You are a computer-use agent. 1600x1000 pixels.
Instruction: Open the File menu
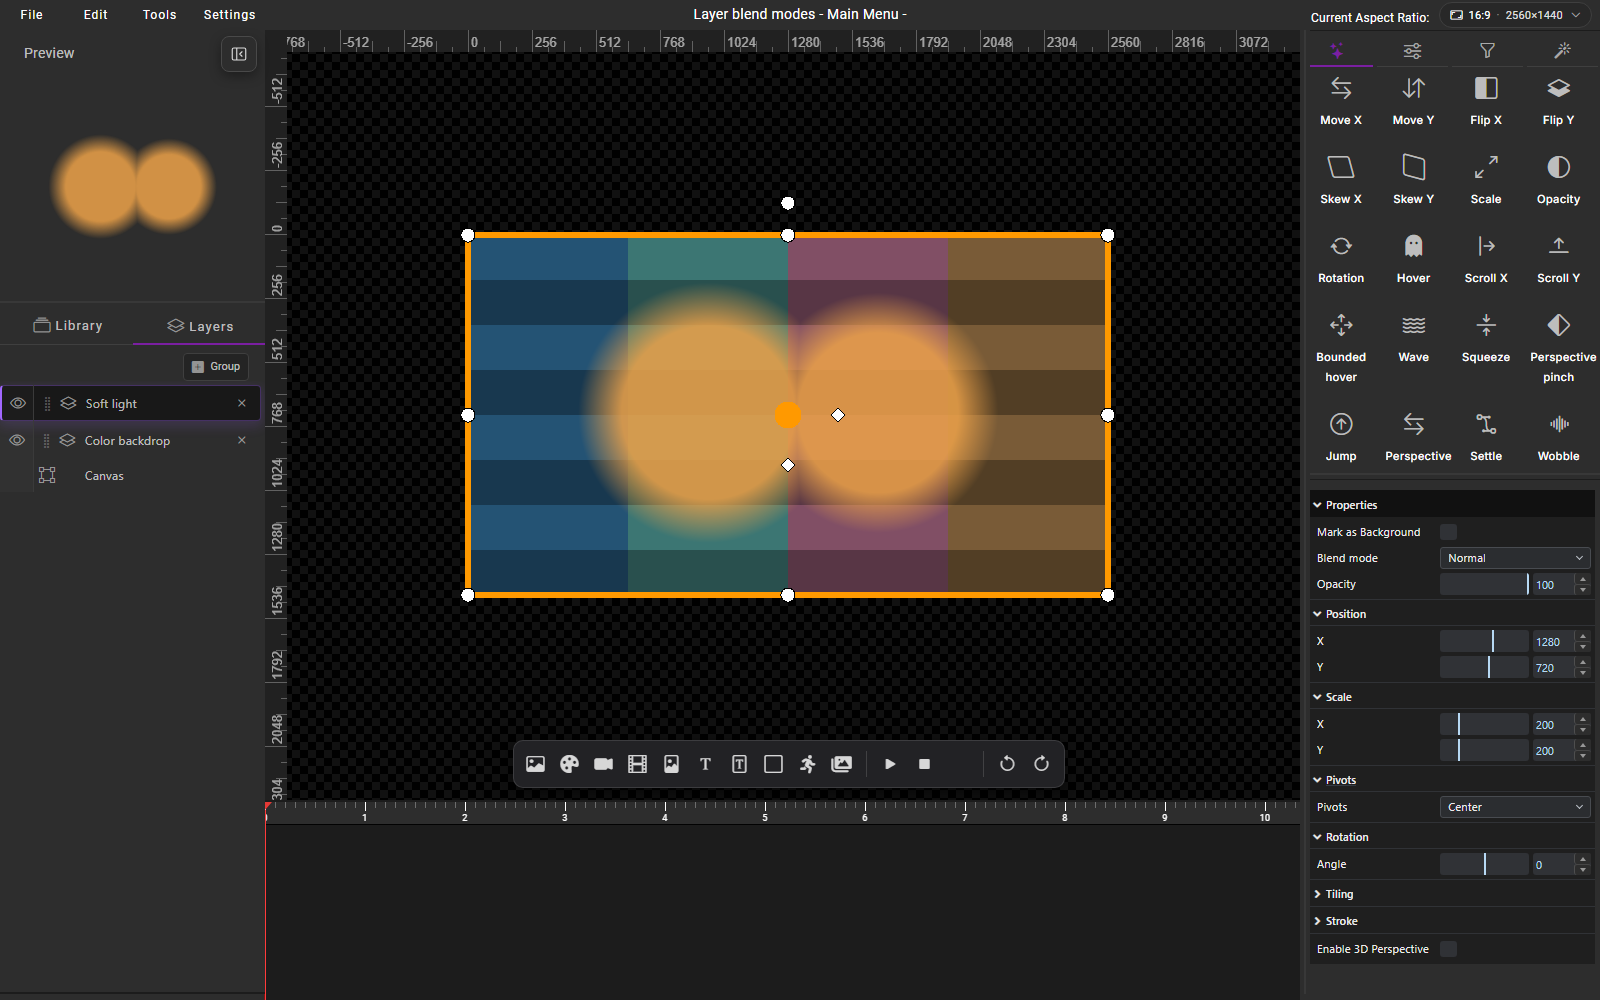coord(32,15)
